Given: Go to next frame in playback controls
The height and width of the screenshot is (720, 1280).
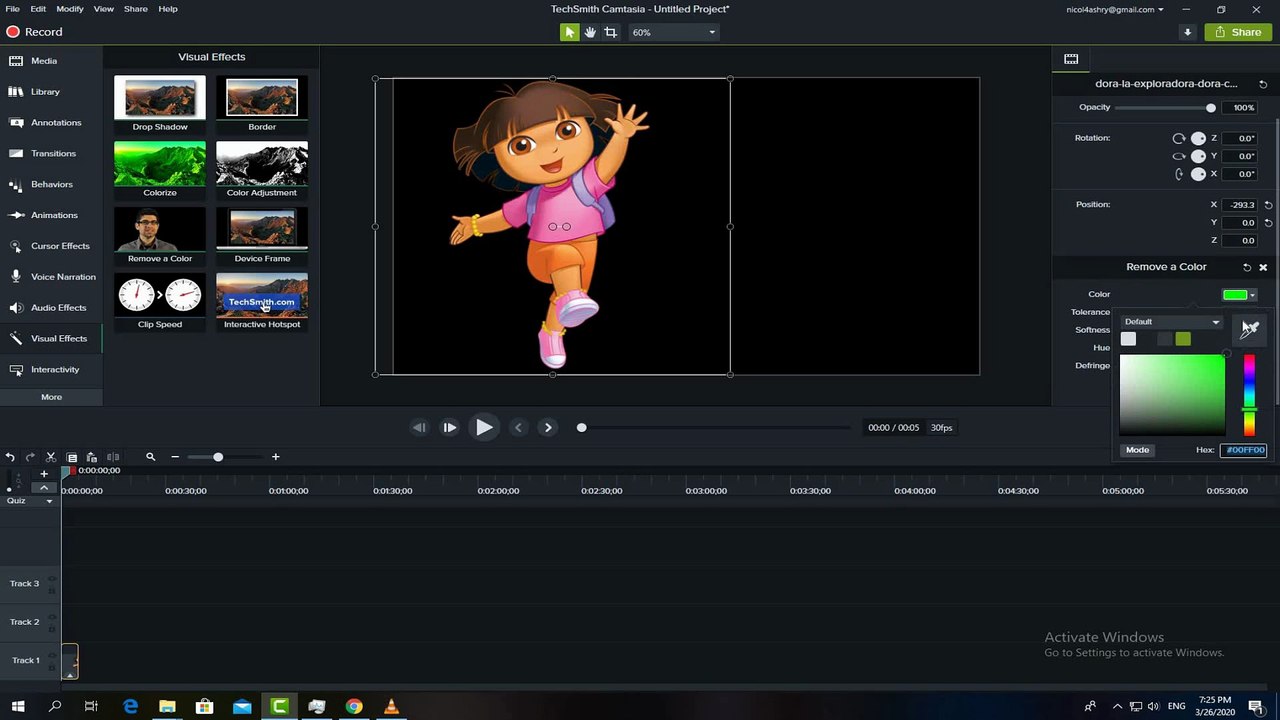Looking at the screenshot, I should point(450,427).
